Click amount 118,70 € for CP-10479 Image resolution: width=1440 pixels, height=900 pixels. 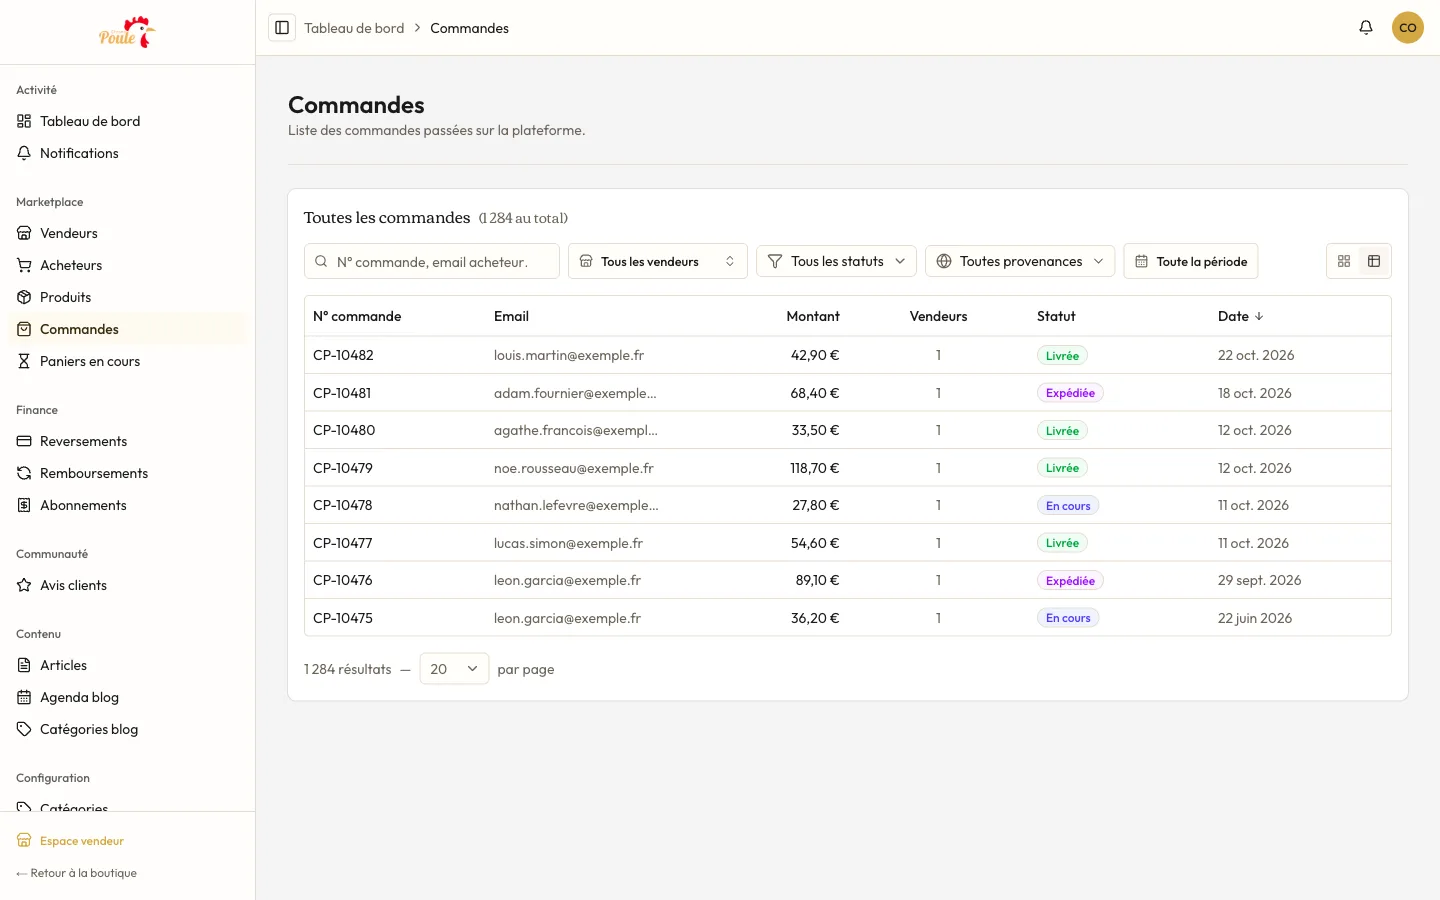pyautogui.click(x=815, y=468)
